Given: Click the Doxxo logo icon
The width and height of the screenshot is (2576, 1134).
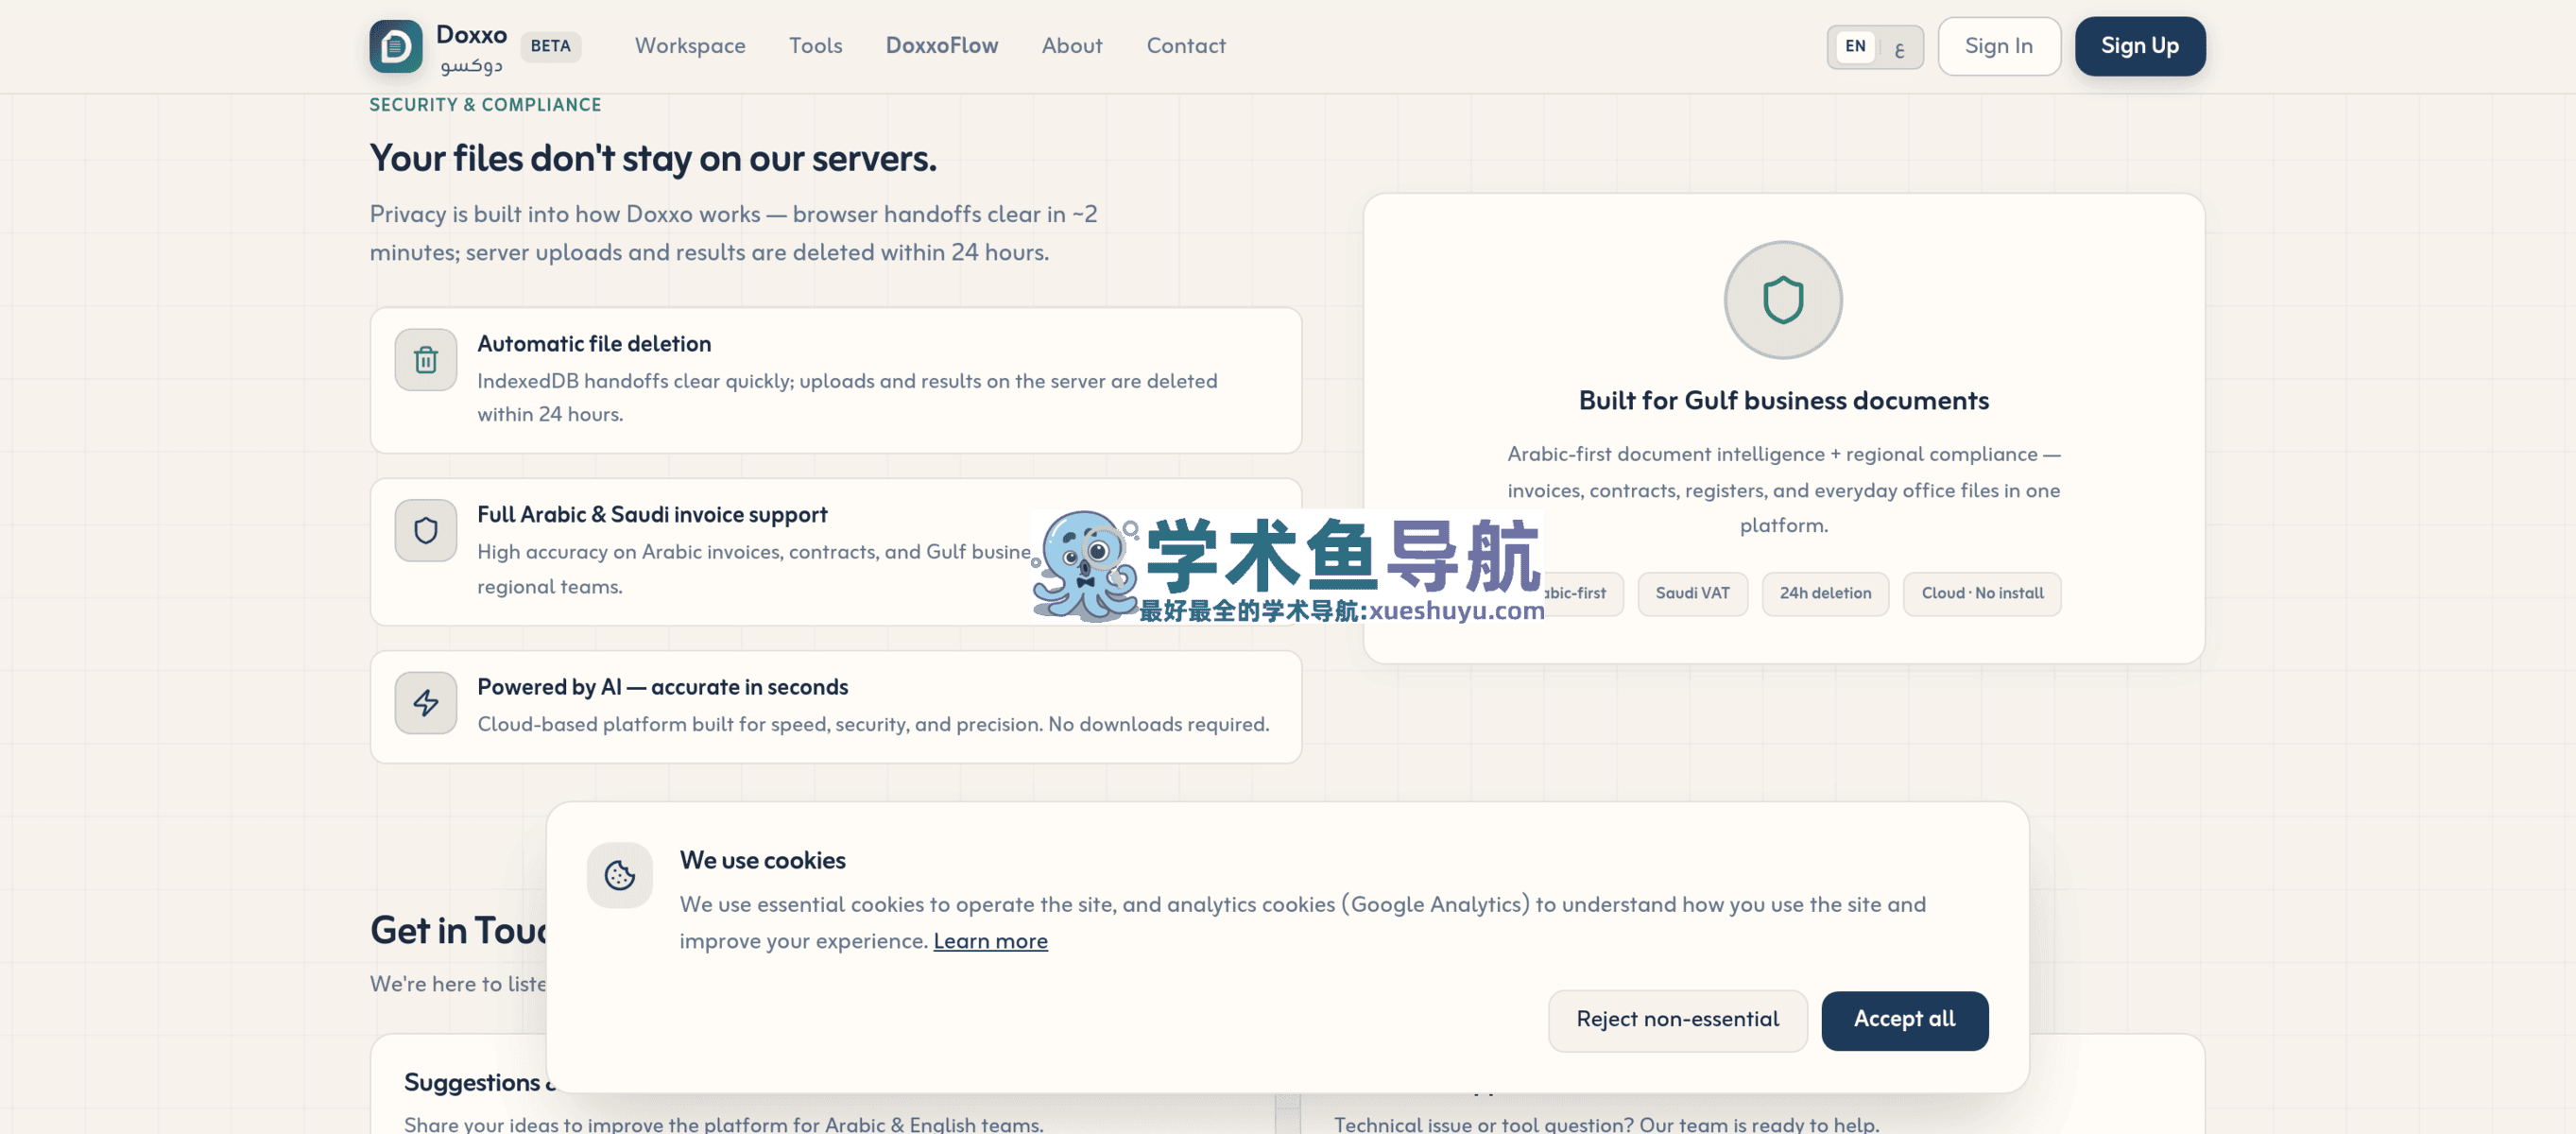Looking at the screenshot, I should coord(395,46).
